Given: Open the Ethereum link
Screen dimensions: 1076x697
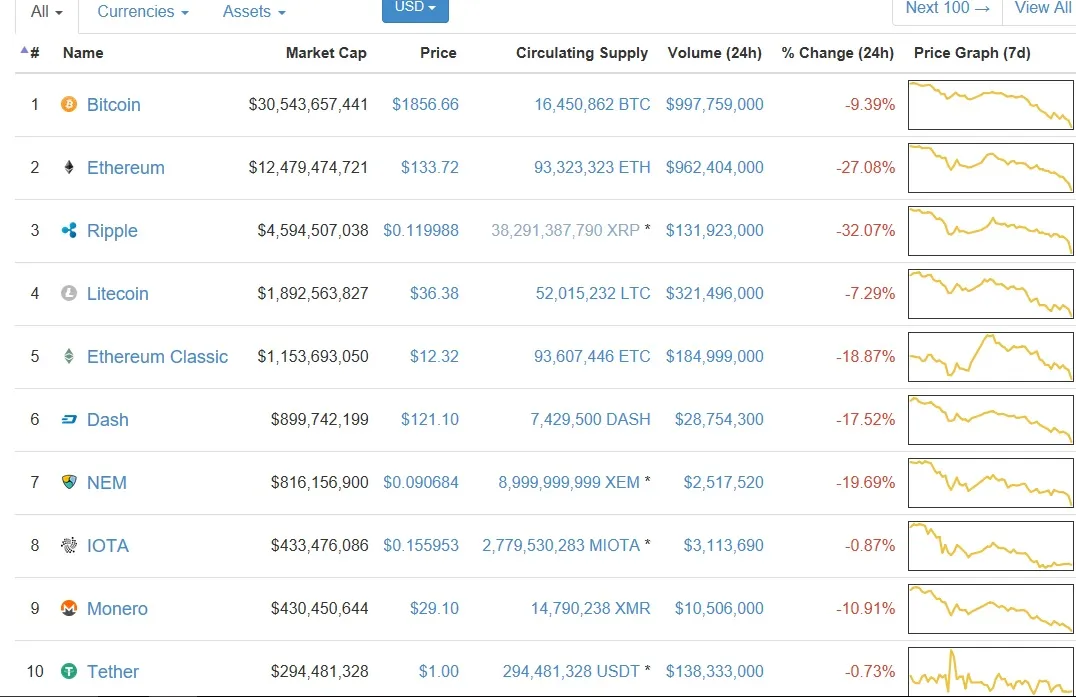Looking at the screenshot, I should pyautogui.click(x=126, y=167).
